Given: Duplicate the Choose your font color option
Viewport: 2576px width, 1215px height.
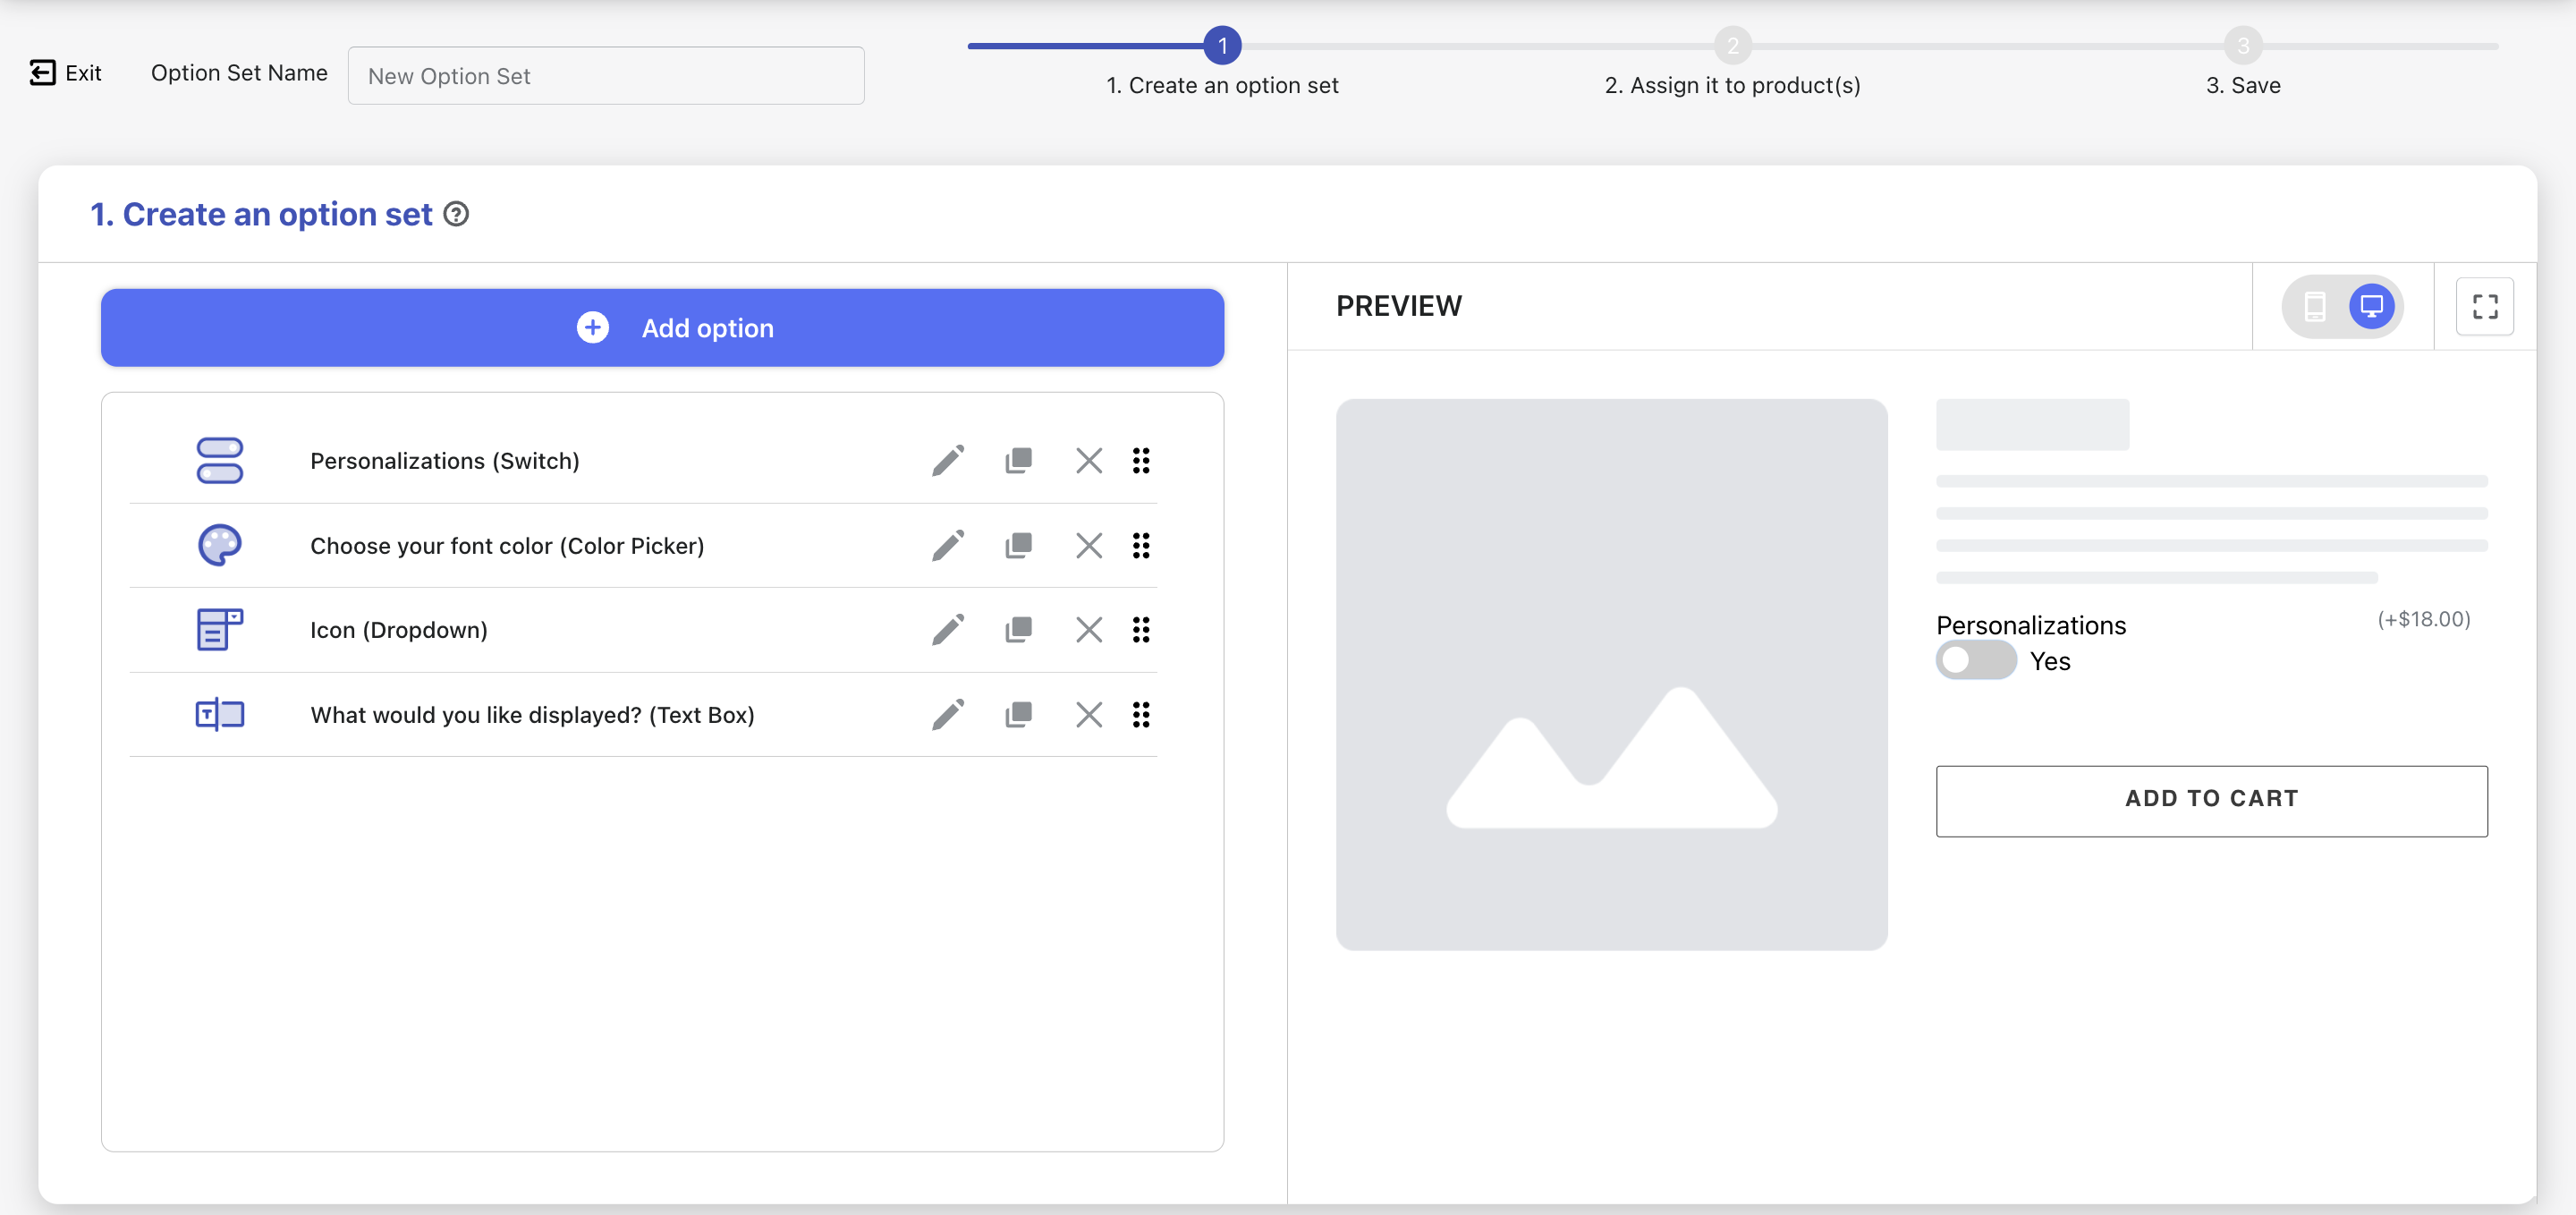Looking at the screenshot, I should point(1018,546).
